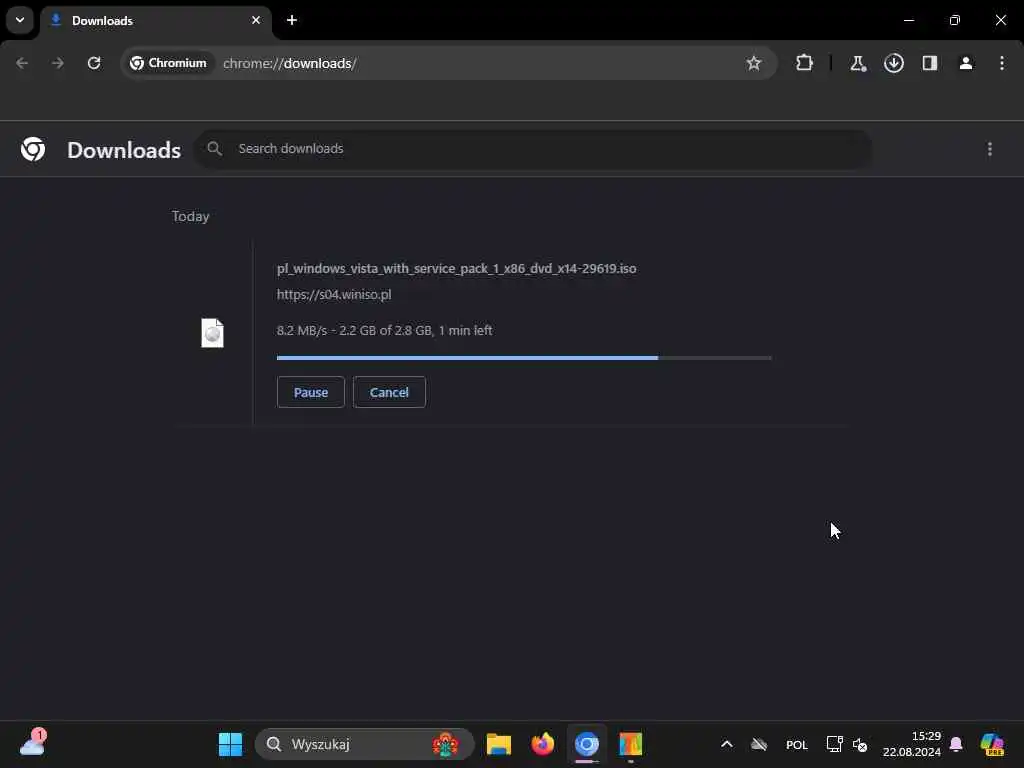Switch the POL keyboard language
The height and width of the screenshot is (768, 1024).
point(797,745)
